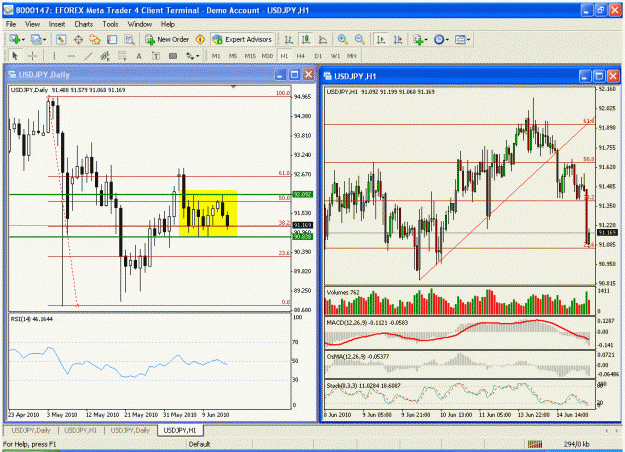625x452 pixels.
Task: Switch timeframe to W1
Action: pyautogui.click(x=335, y=56)
